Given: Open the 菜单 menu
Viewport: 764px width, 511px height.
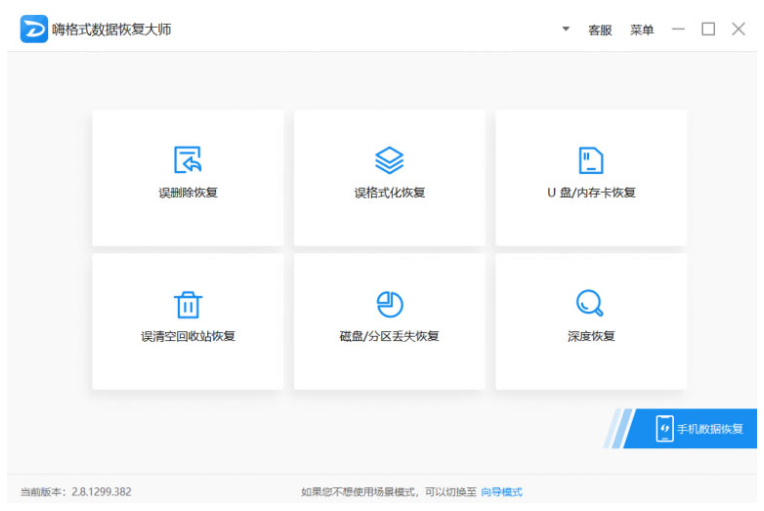Looking at the screenshot, I should tap(642, 30).
